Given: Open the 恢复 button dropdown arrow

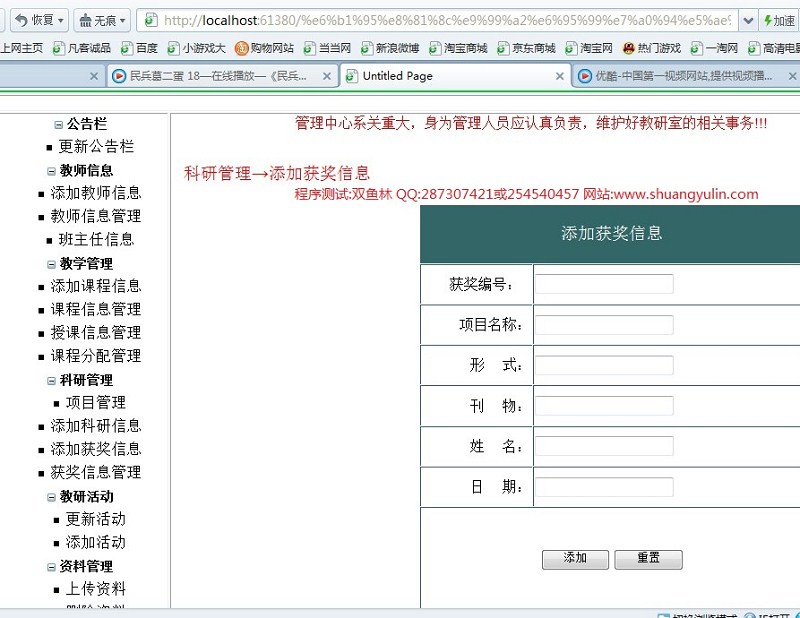Looking at the screenshot, I should pos(61,20).
